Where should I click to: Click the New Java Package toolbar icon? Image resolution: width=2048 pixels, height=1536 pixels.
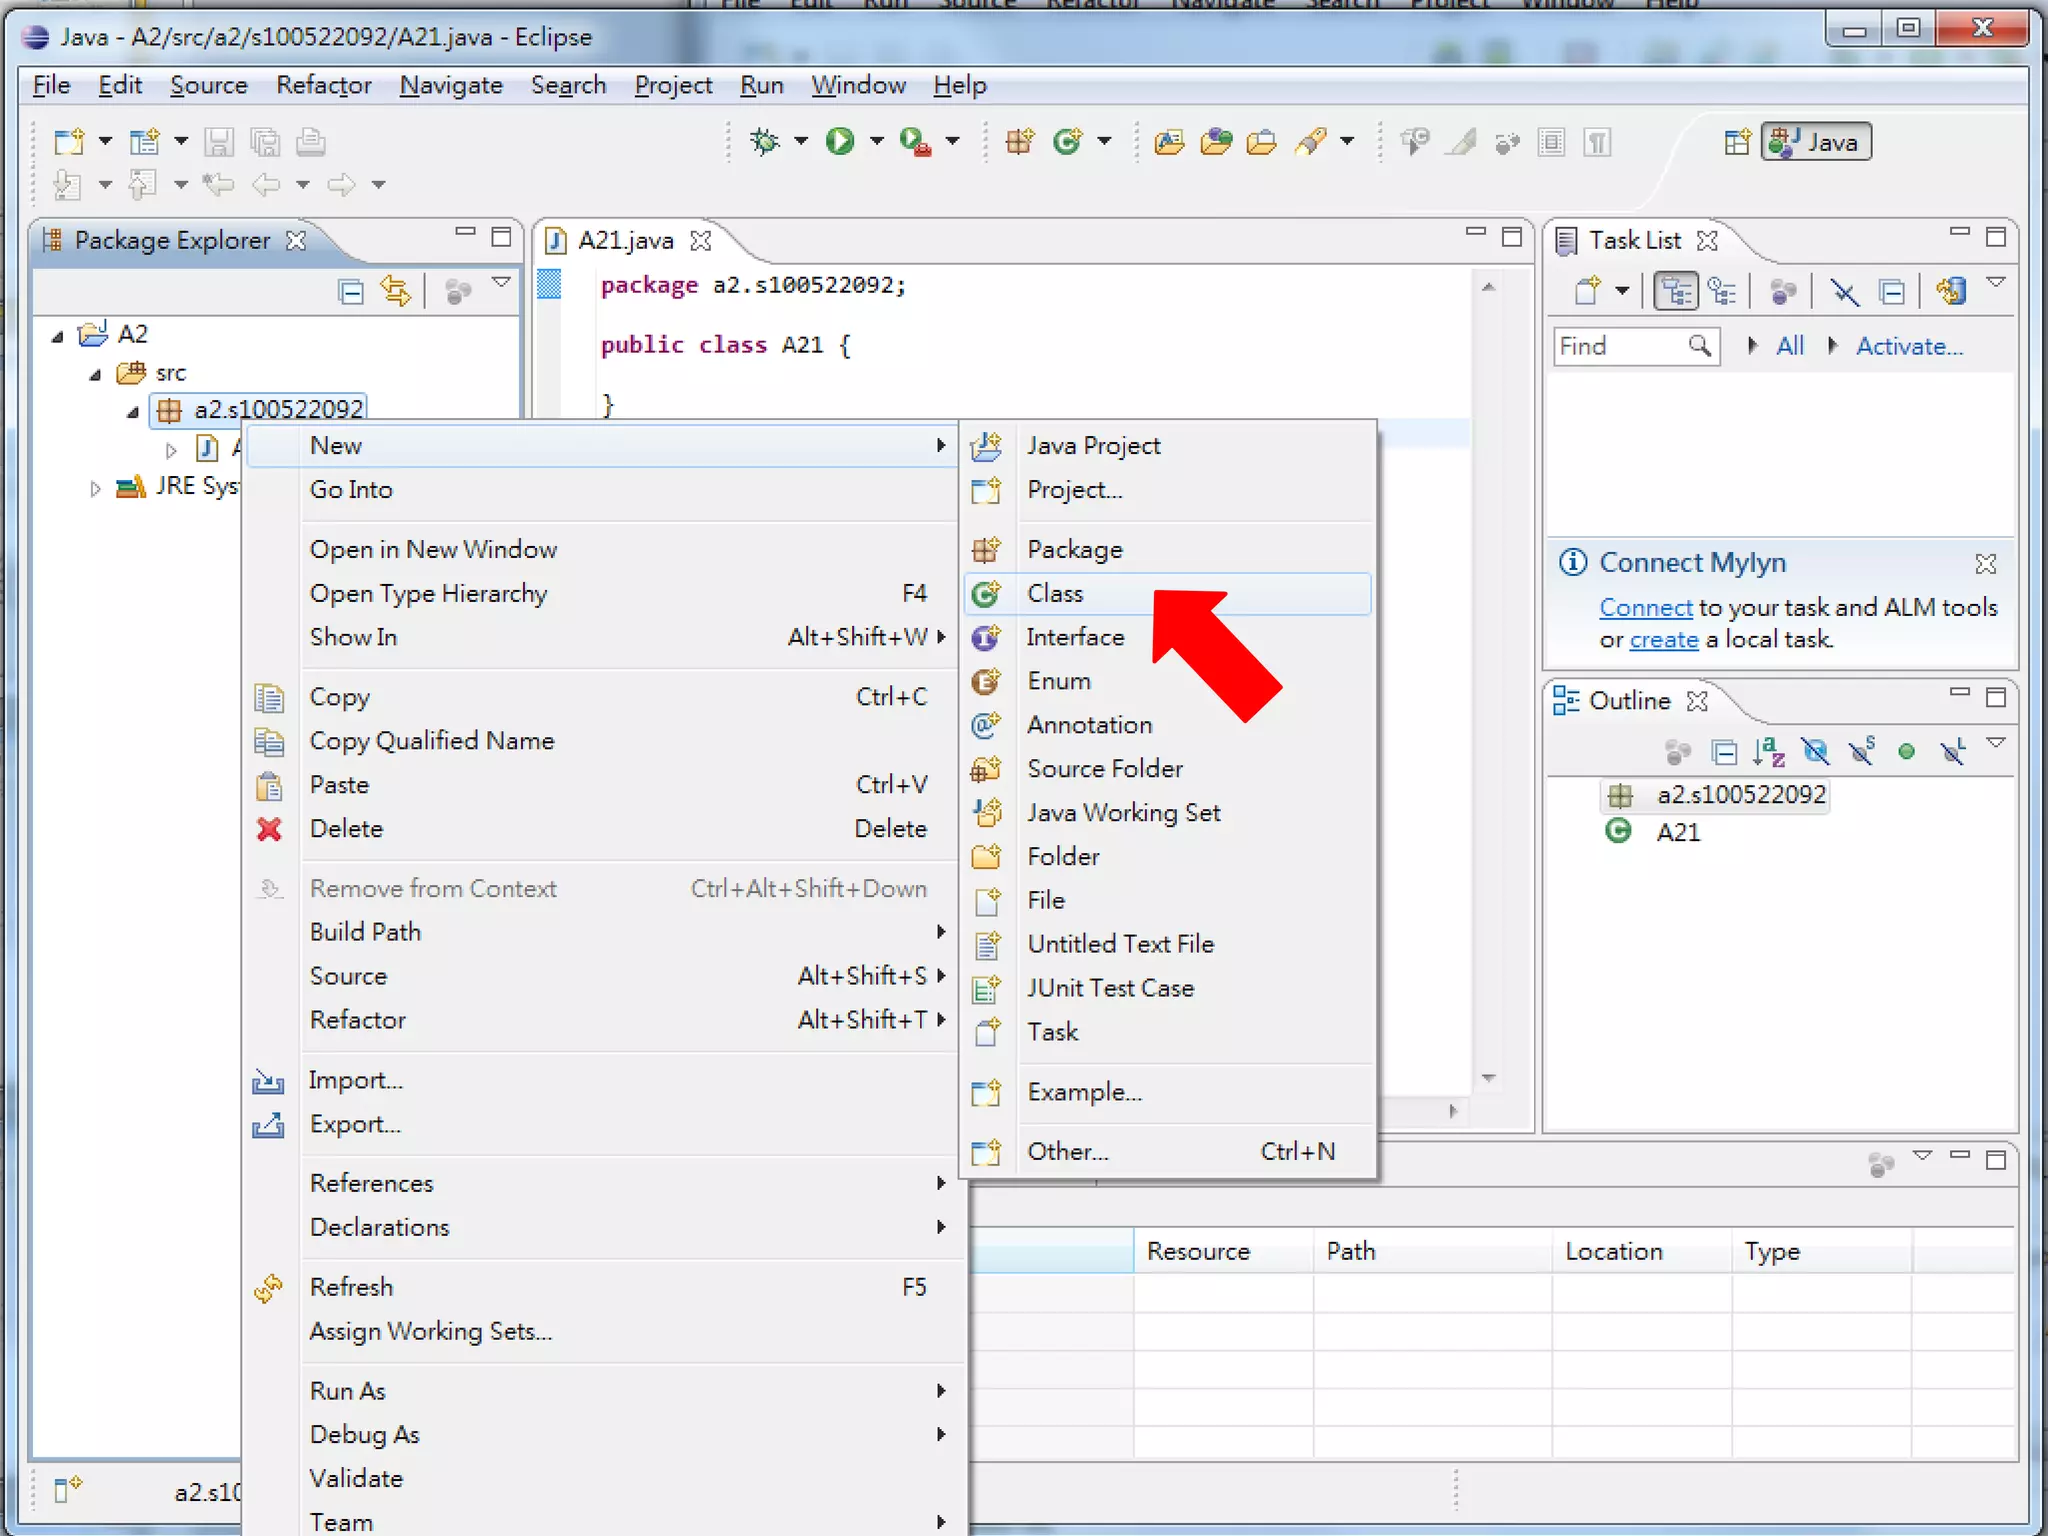[x=1019, y=142]
